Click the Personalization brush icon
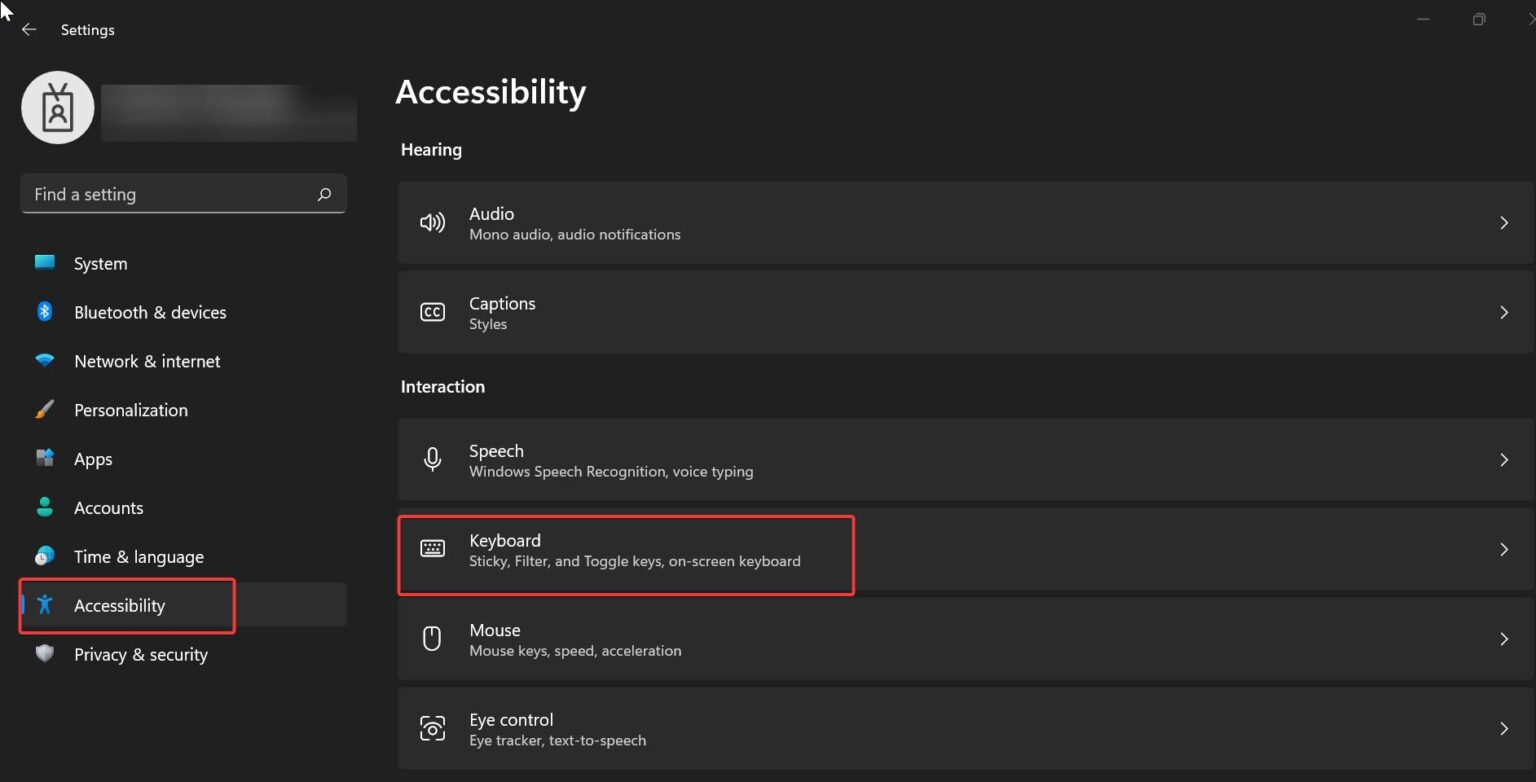This screenshot has width=1536, height=782. click(45, 410)
